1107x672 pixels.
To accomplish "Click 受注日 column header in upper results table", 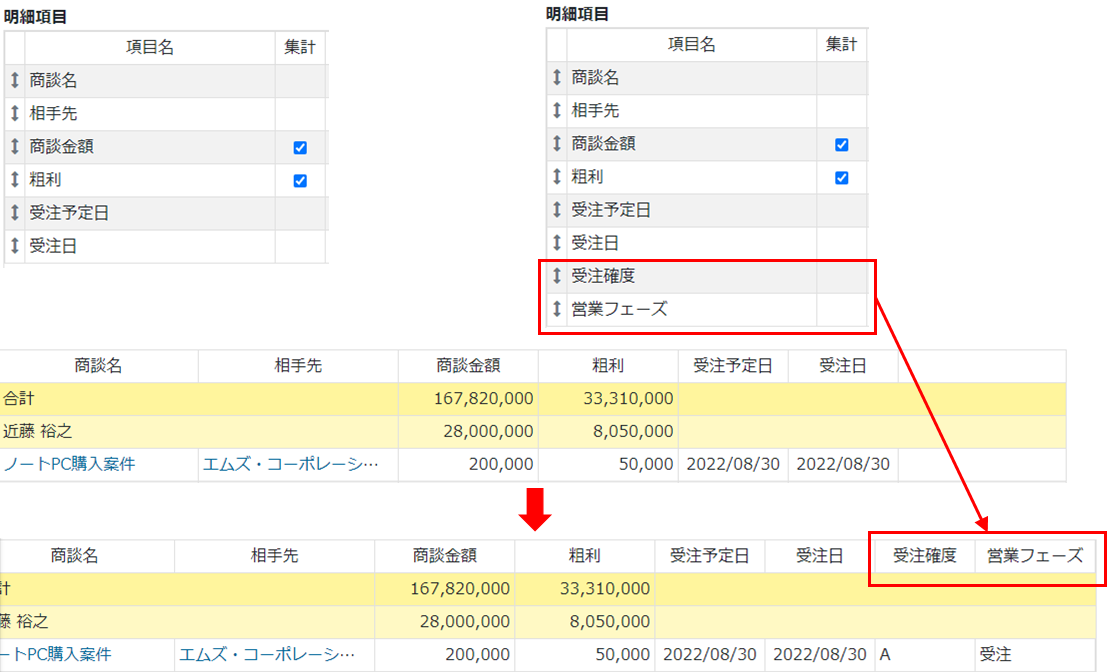I will (x=843, y=366).
